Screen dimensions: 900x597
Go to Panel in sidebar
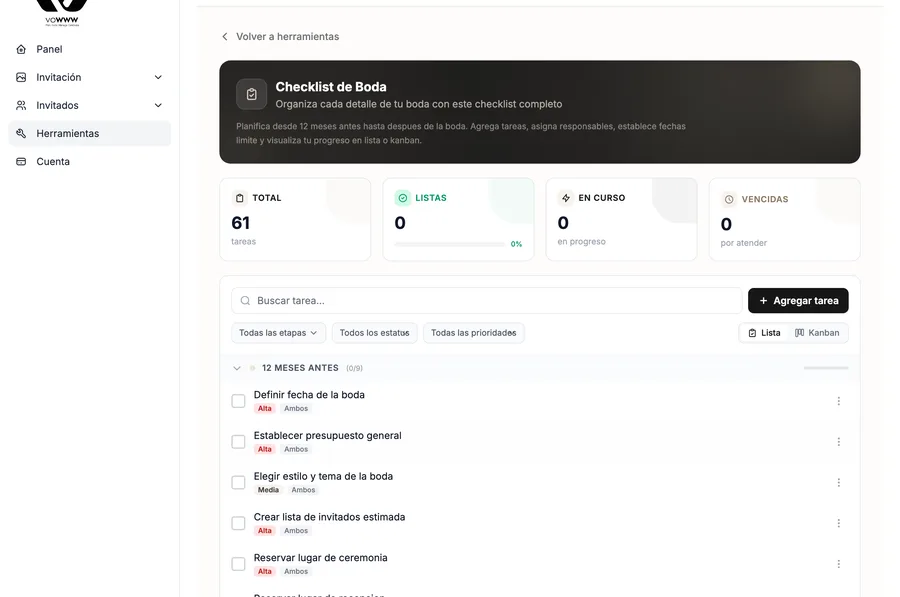[x=90, y=49]
